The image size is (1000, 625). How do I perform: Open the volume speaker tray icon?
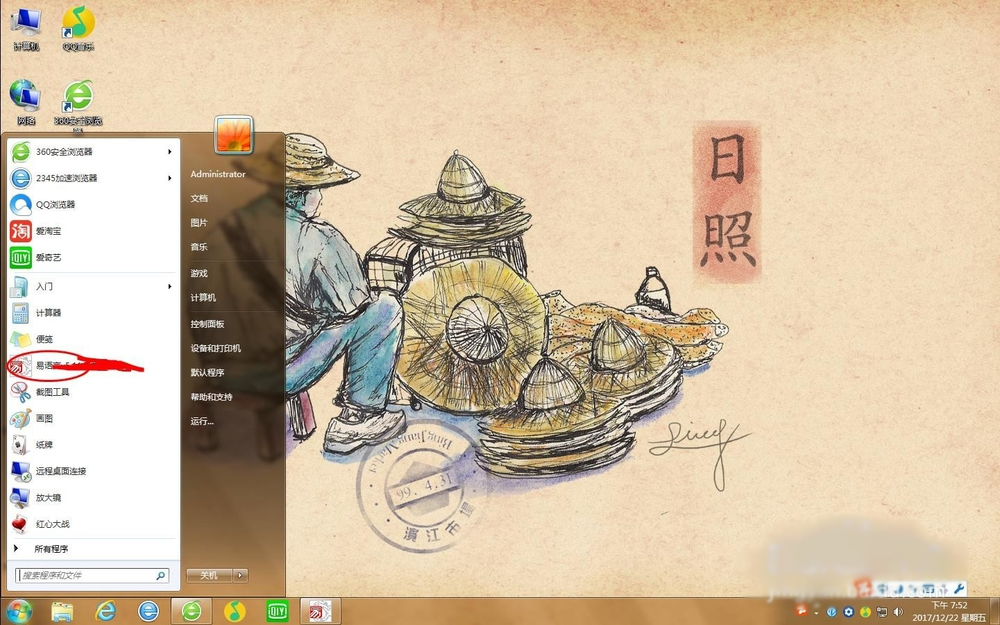[898, 612]
